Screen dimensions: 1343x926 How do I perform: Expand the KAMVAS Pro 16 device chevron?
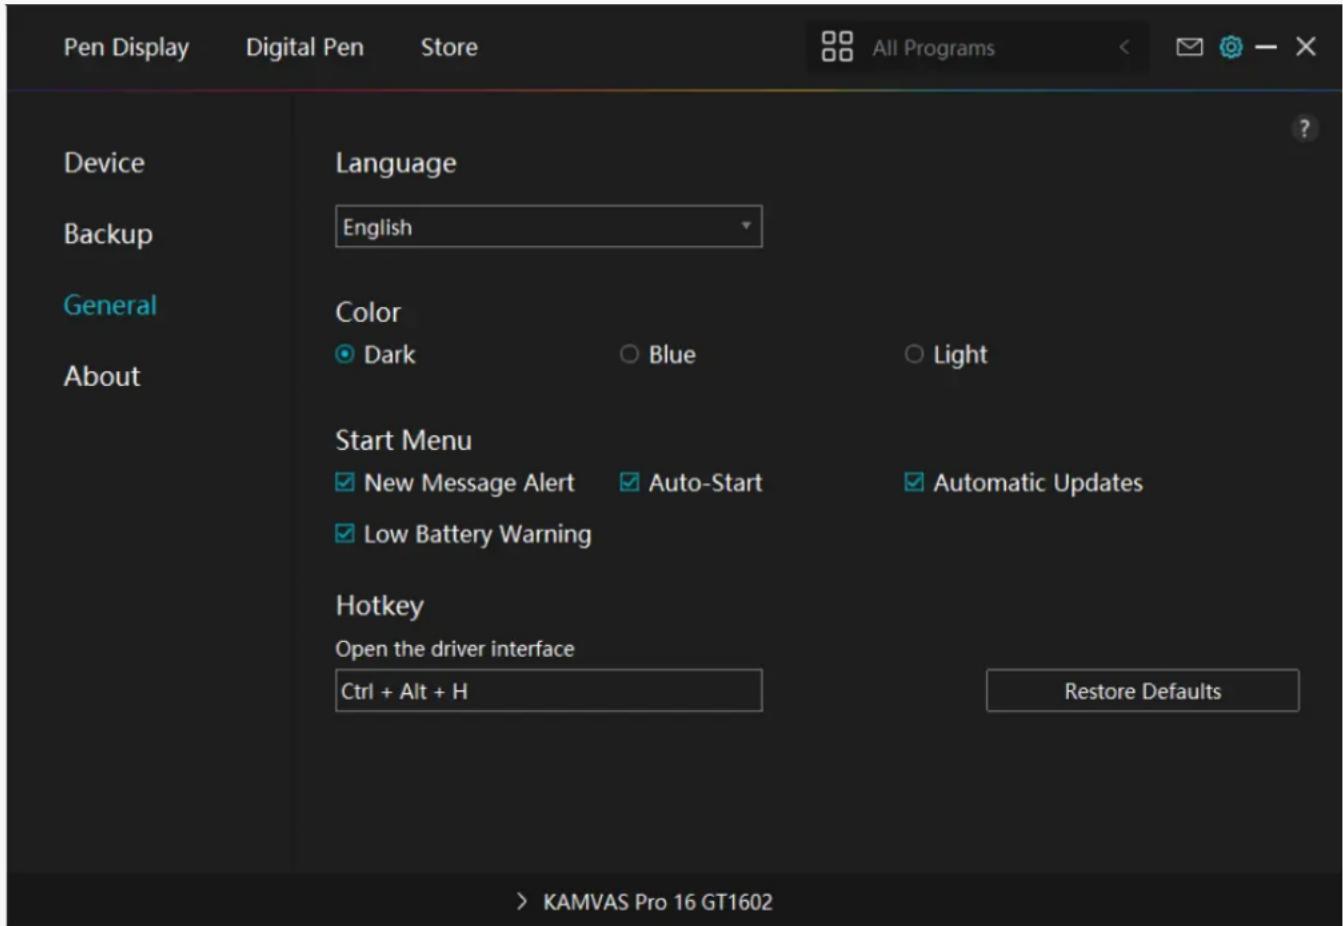point(521,901)
